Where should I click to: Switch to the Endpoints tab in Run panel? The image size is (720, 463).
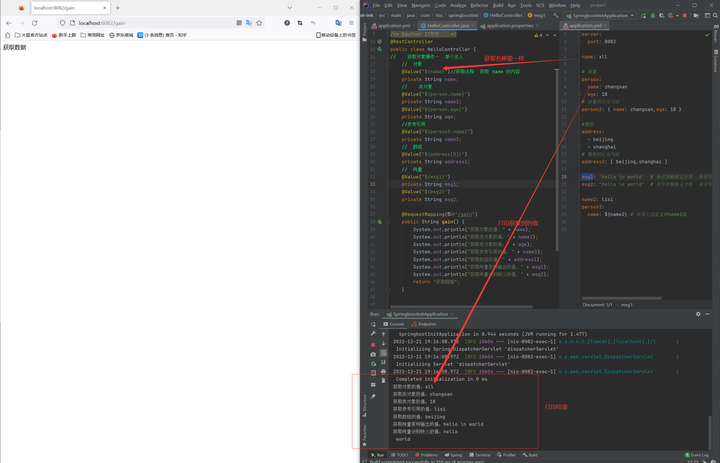pos(426,324)
